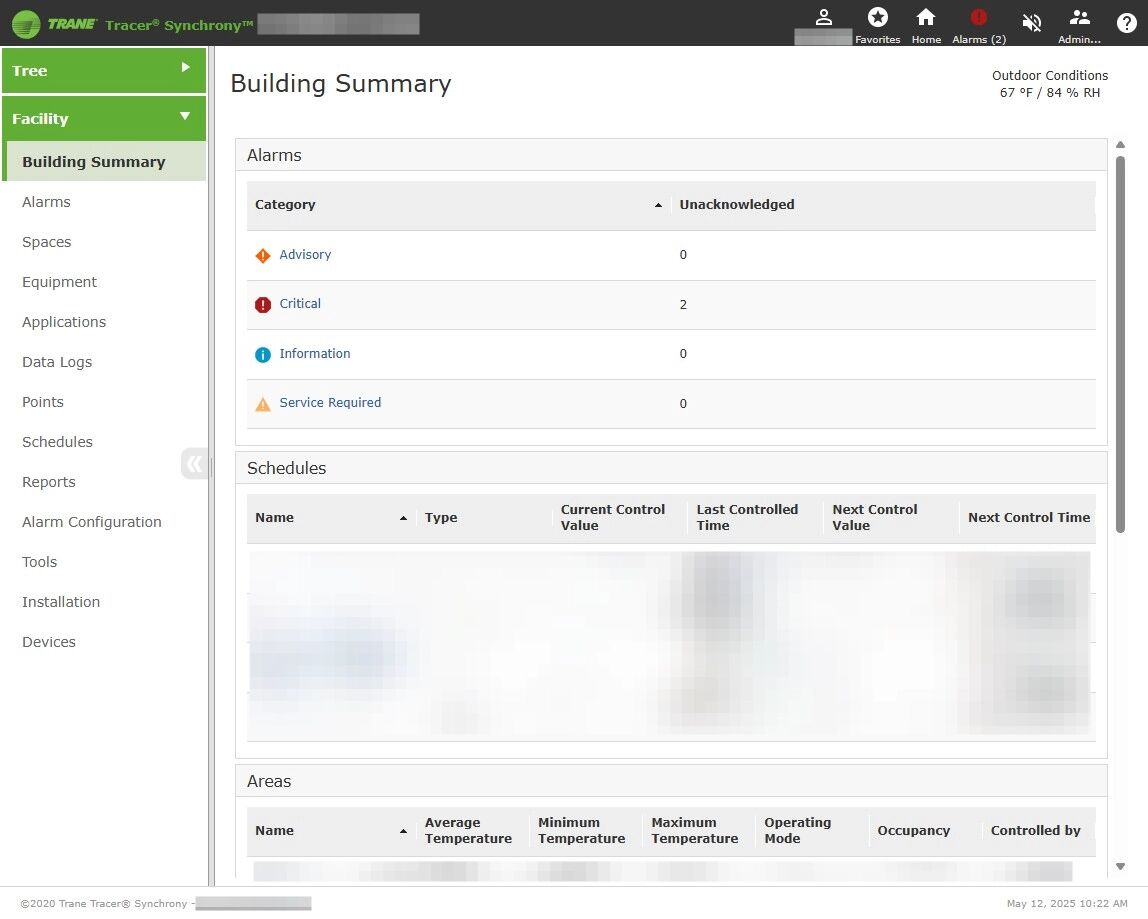Collapse sidebar with double-chevron handle
1148x919 pixels.
(x=194, y=464)
